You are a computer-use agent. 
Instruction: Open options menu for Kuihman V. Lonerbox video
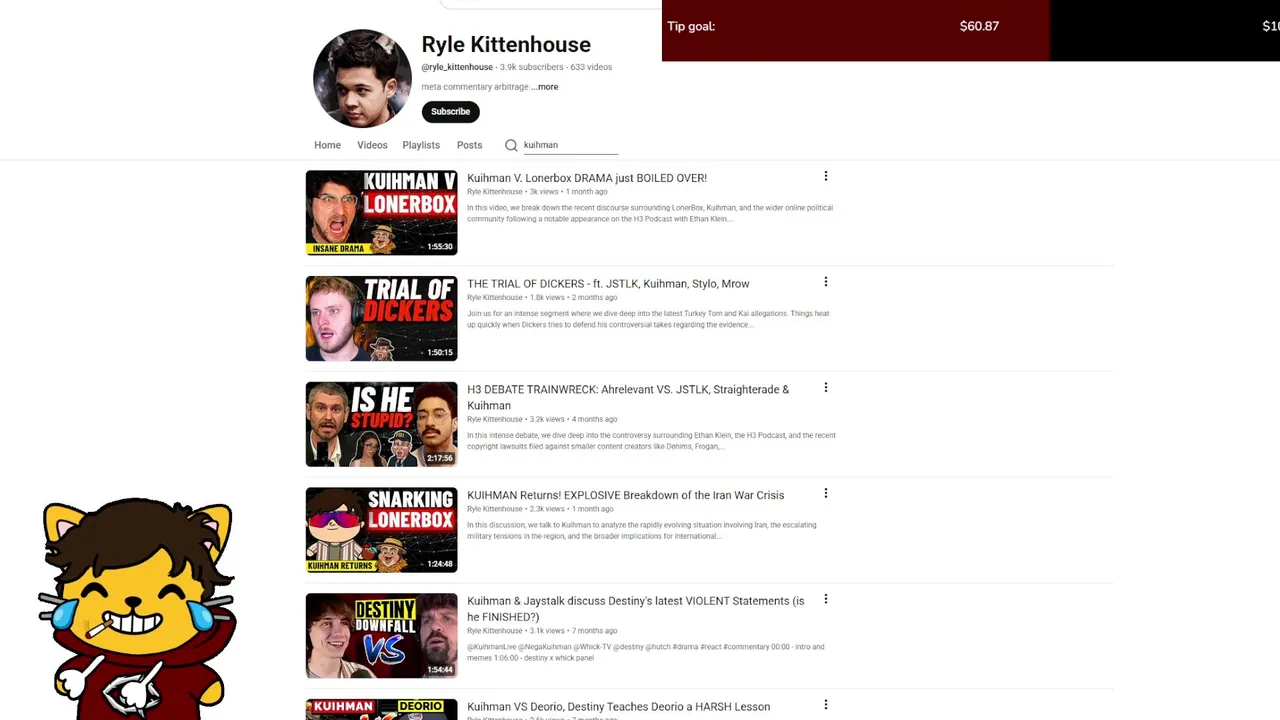(826, 176)
